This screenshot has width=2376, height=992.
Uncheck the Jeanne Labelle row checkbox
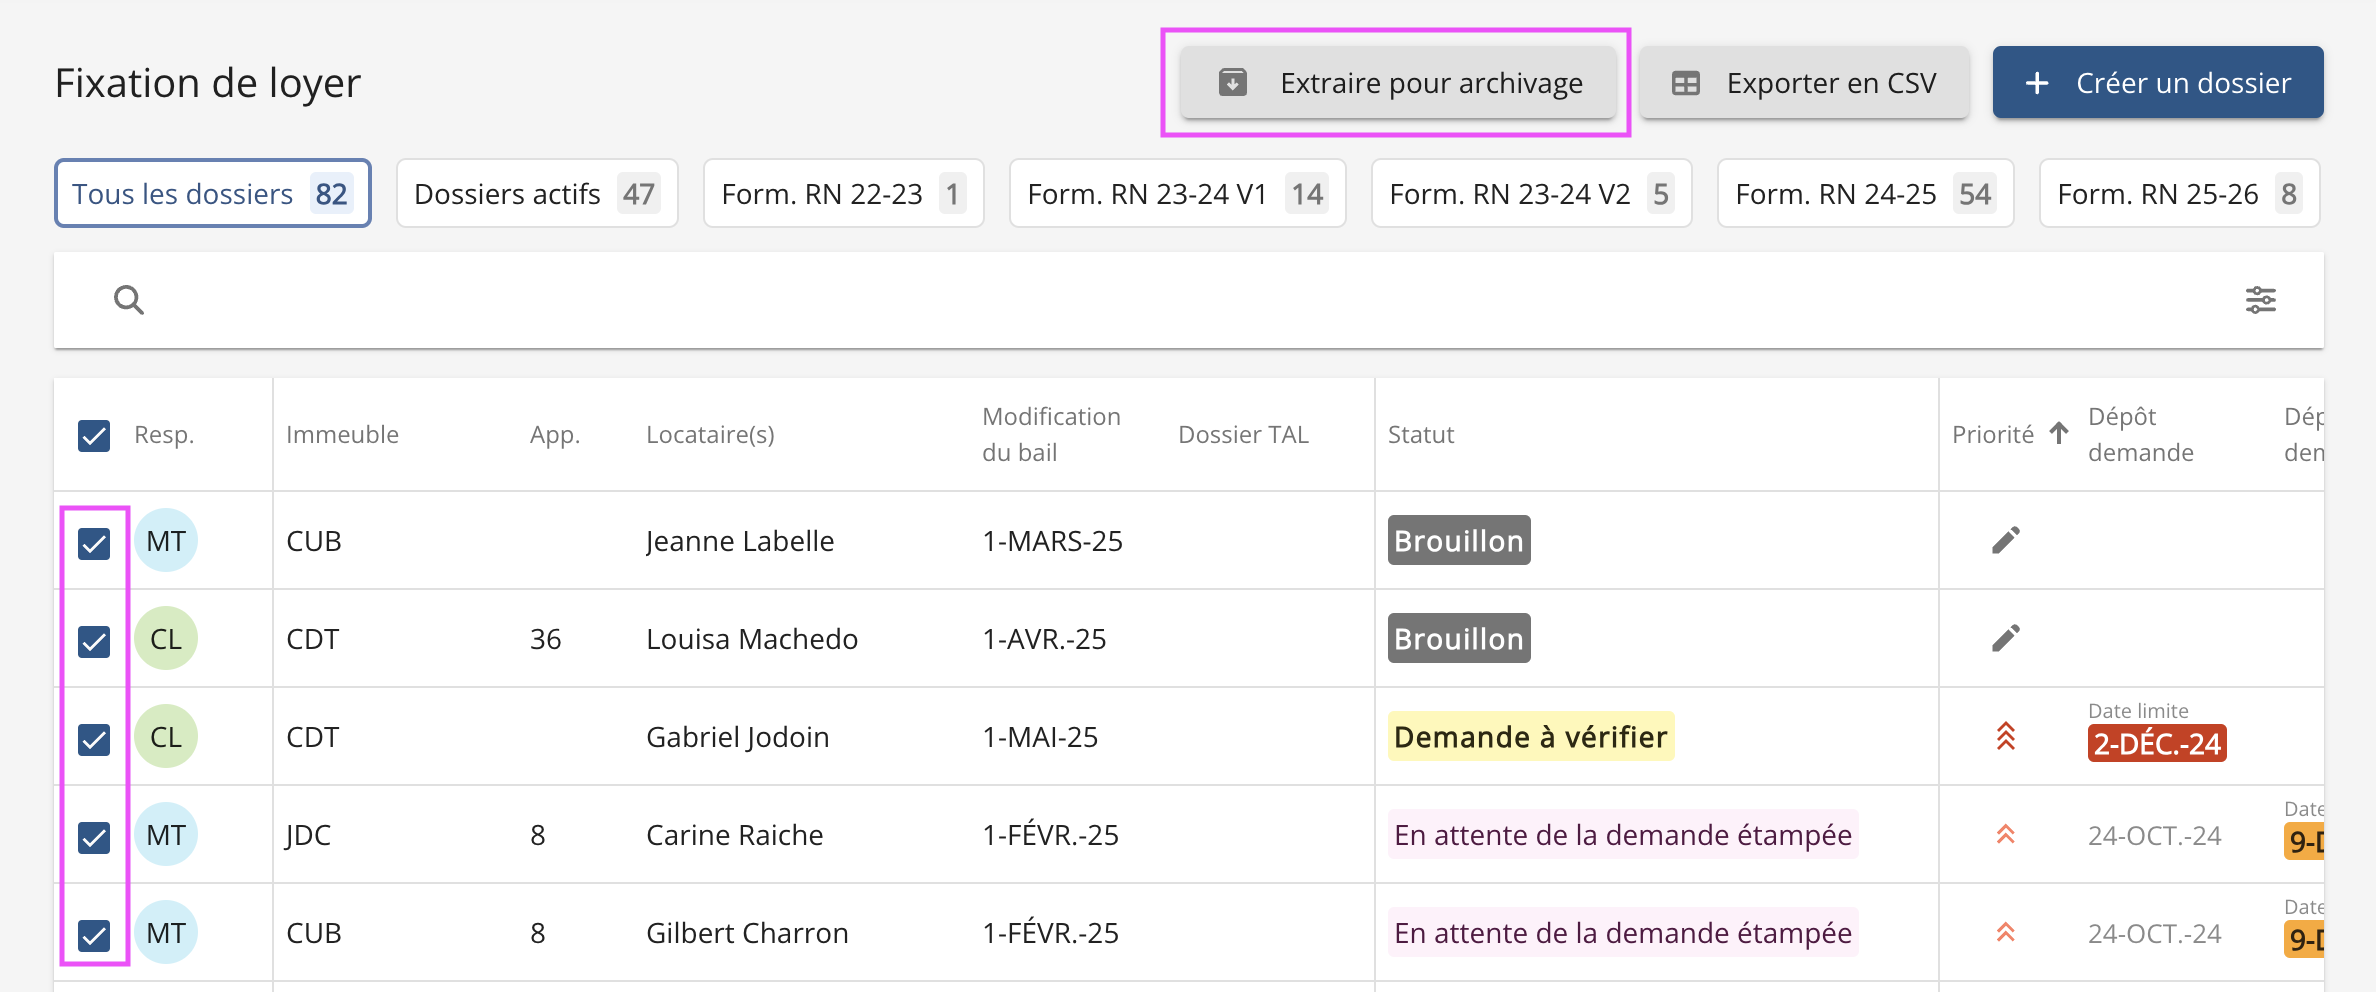pos(94,543)
